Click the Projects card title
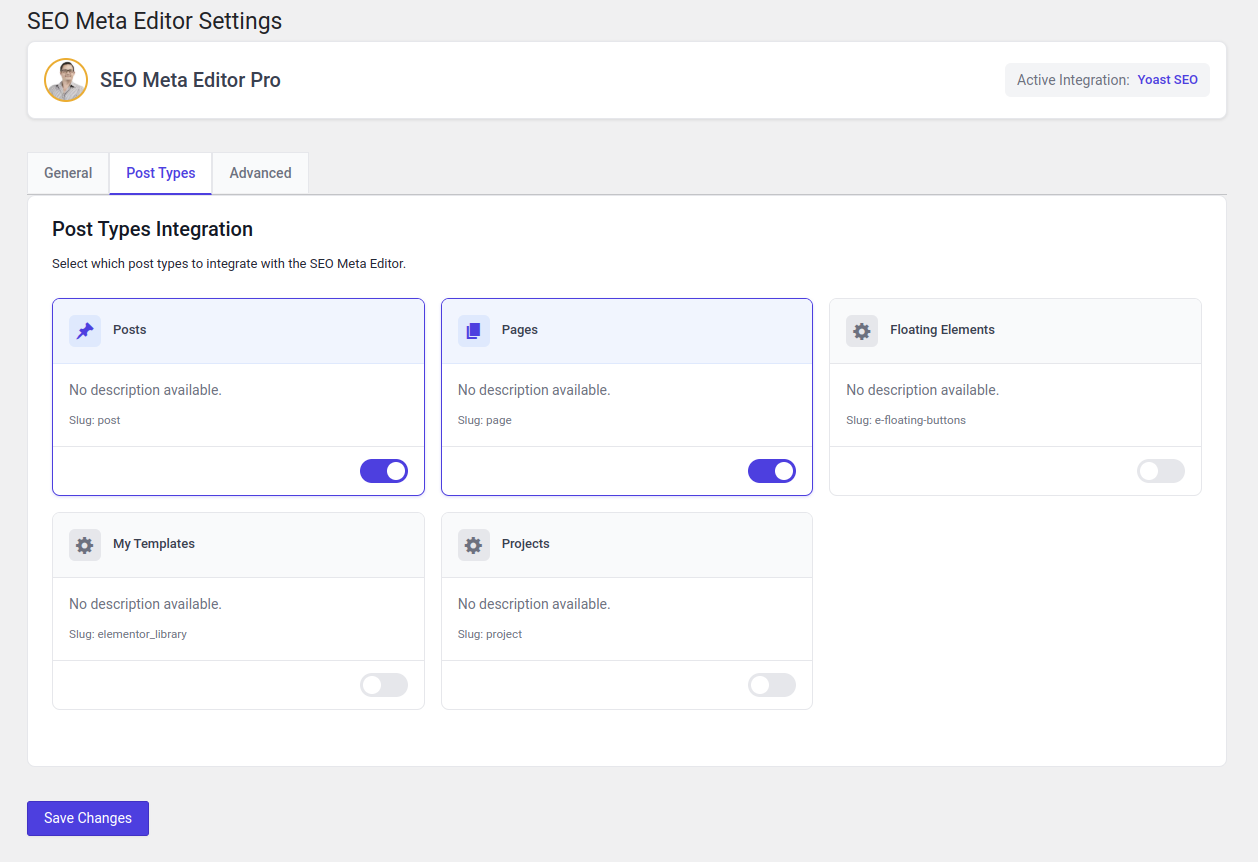This screenshot has width=1258, height=862. 526,544
